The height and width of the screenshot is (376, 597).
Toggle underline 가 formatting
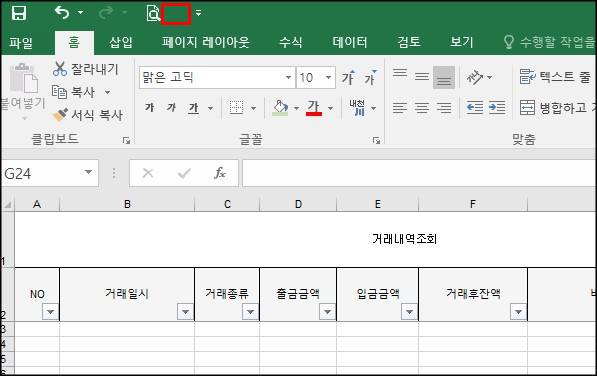pos(193,108)
